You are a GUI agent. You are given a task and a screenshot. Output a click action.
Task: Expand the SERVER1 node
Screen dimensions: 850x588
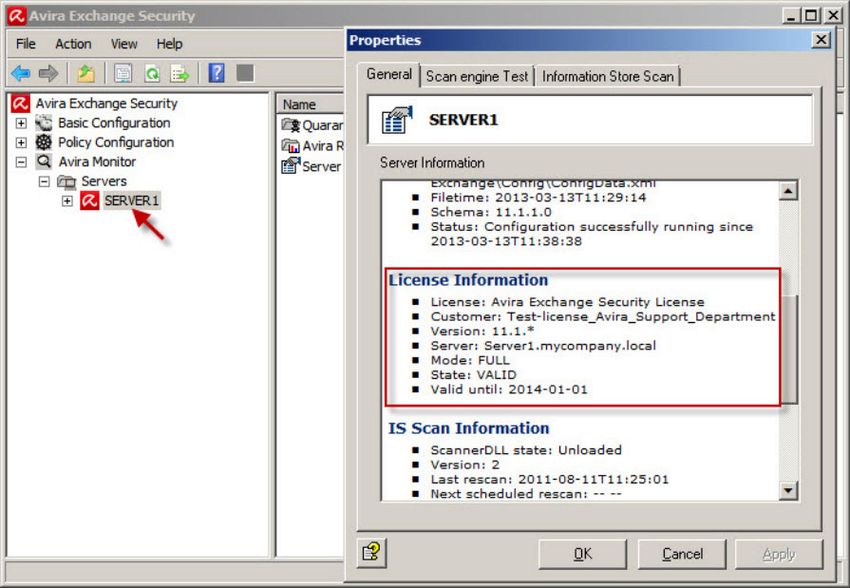click(x=67, y=201)
